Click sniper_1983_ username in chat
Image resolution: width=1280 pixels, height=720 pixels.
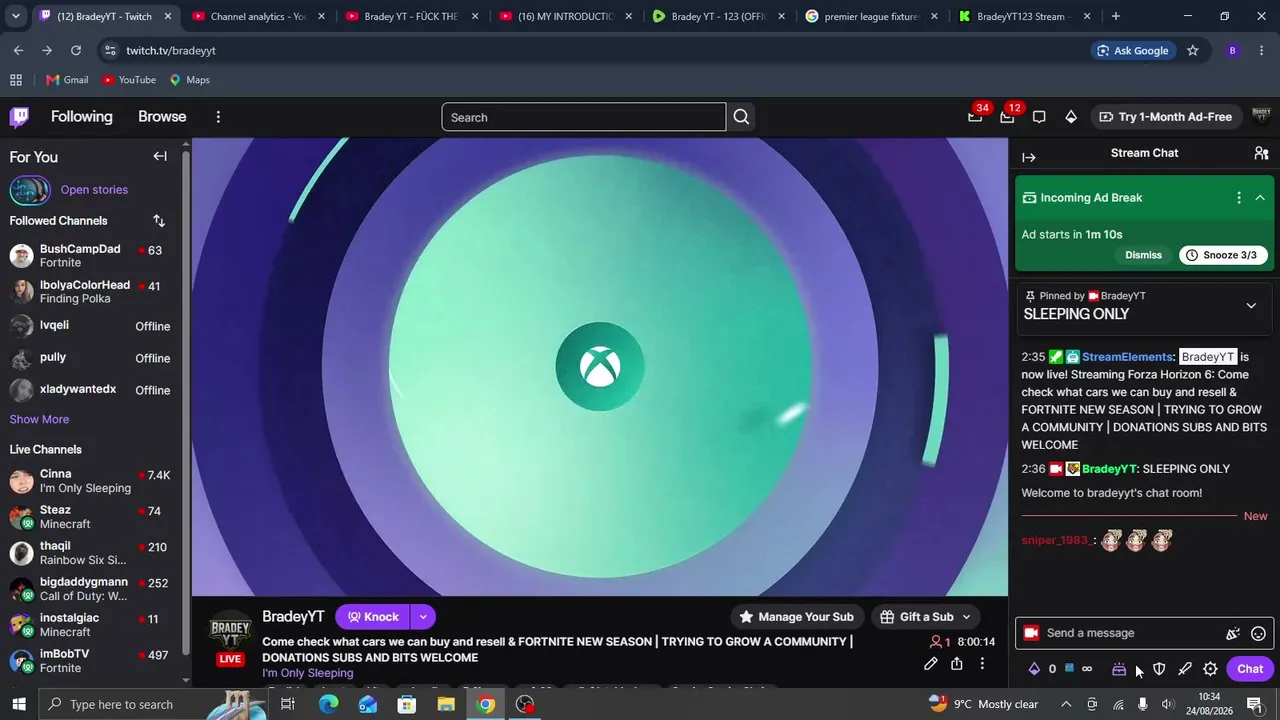tap(1055, 541)
